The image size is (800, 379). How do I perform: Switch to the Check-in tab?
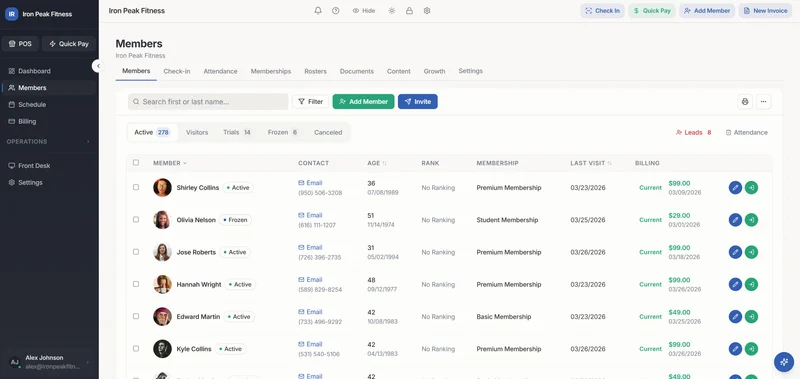pyautogui.click(x=177, y=71)
